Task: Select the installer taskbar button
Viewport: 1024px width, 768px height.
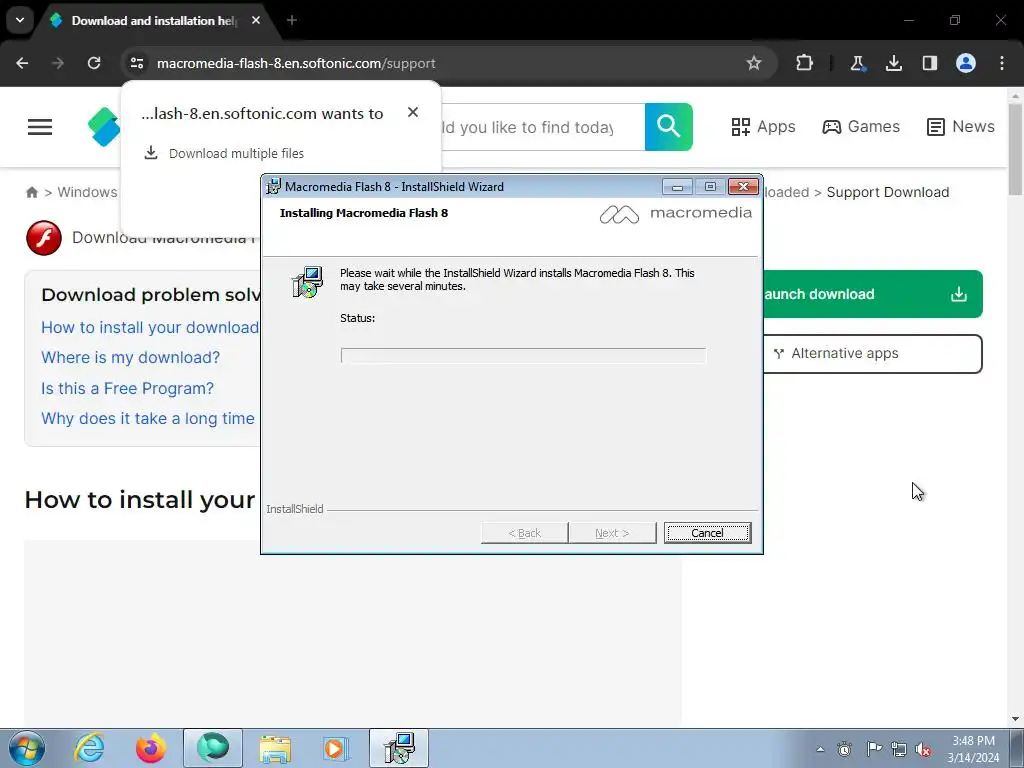Action: (399, 748)
